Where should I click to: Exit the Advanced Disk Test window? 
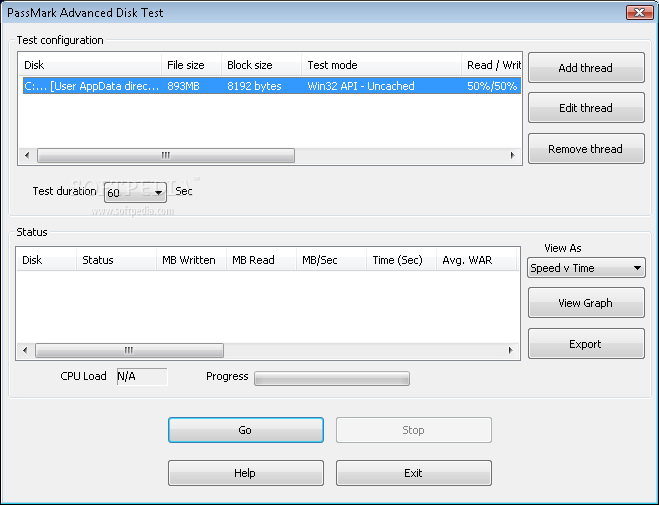(414, 473)
